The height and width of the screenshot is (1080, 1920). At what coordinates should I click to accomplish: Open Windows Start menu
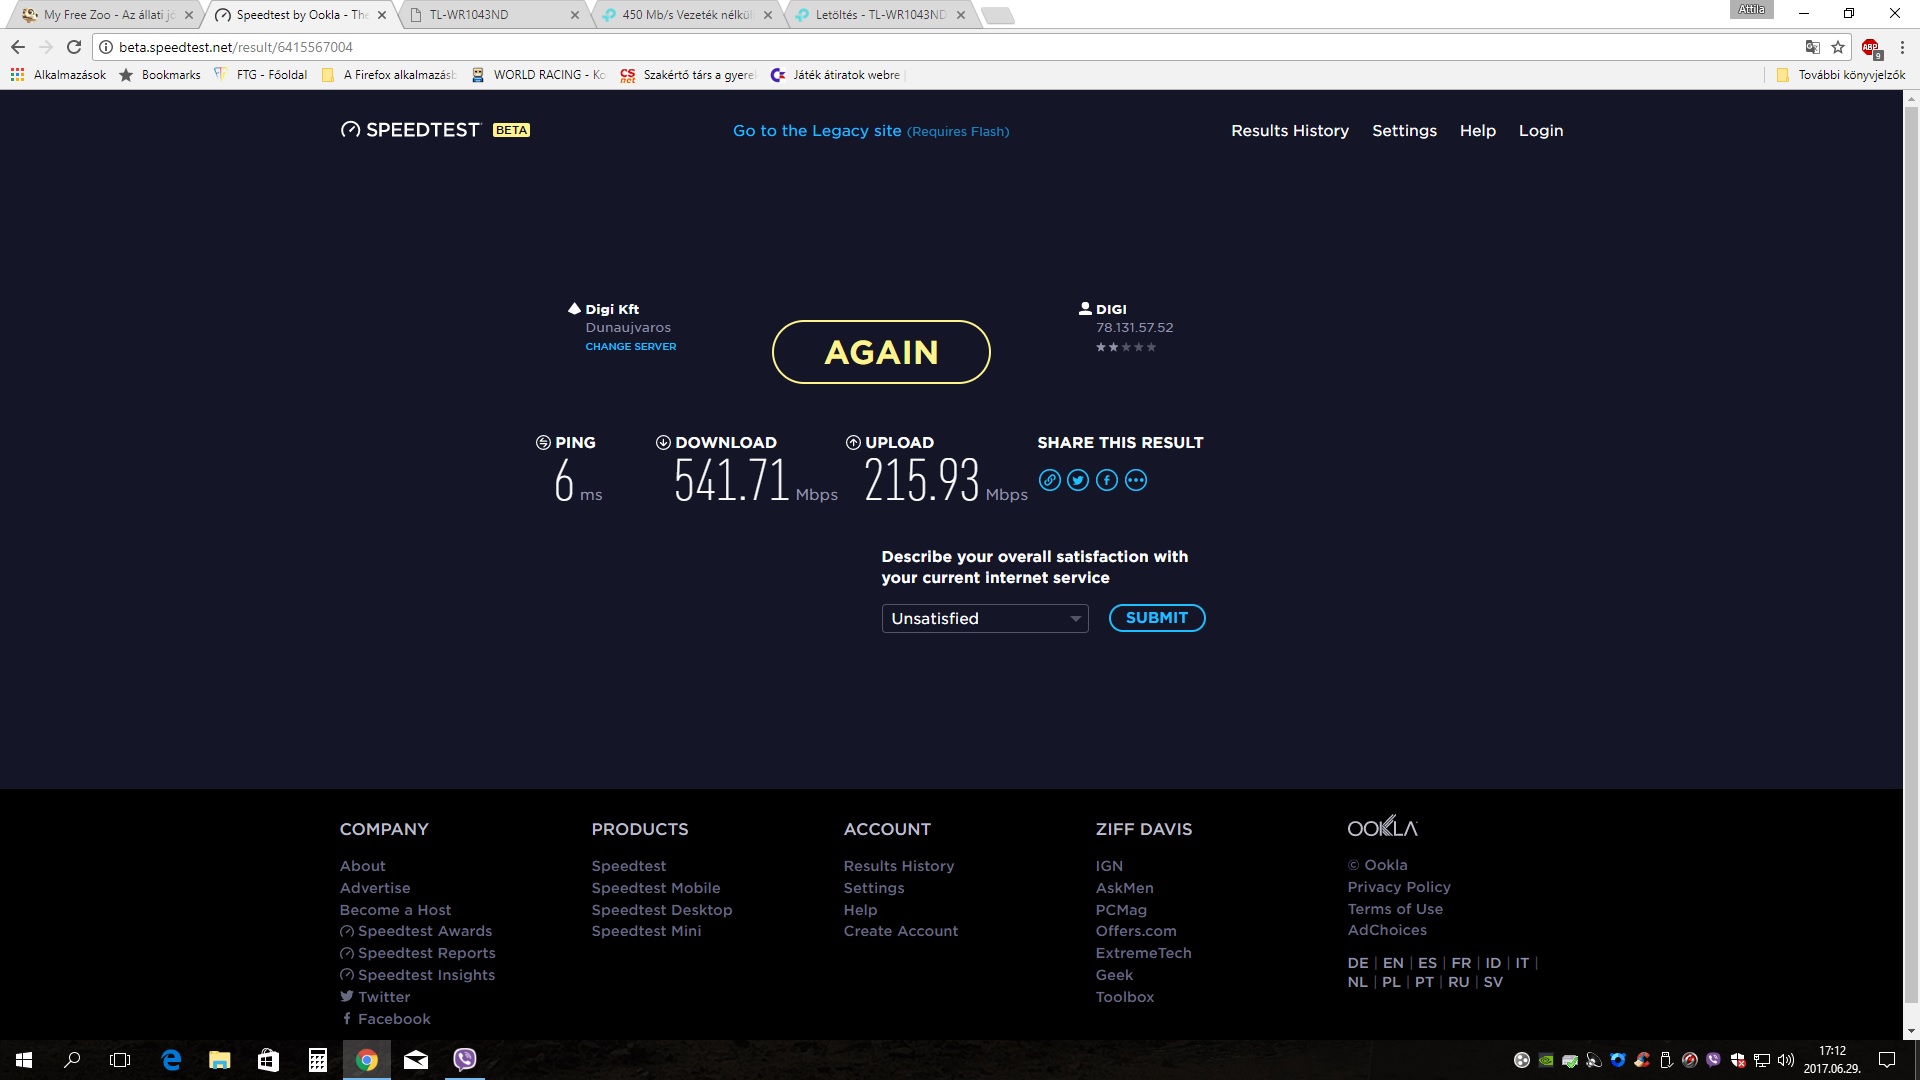pos(24,1060)
